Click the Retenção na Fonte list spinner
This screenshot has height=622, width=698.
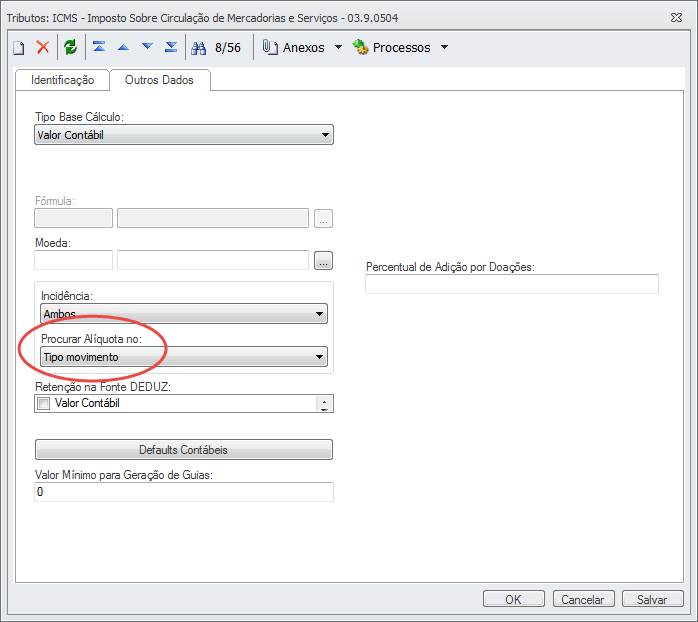click(324, 404)
